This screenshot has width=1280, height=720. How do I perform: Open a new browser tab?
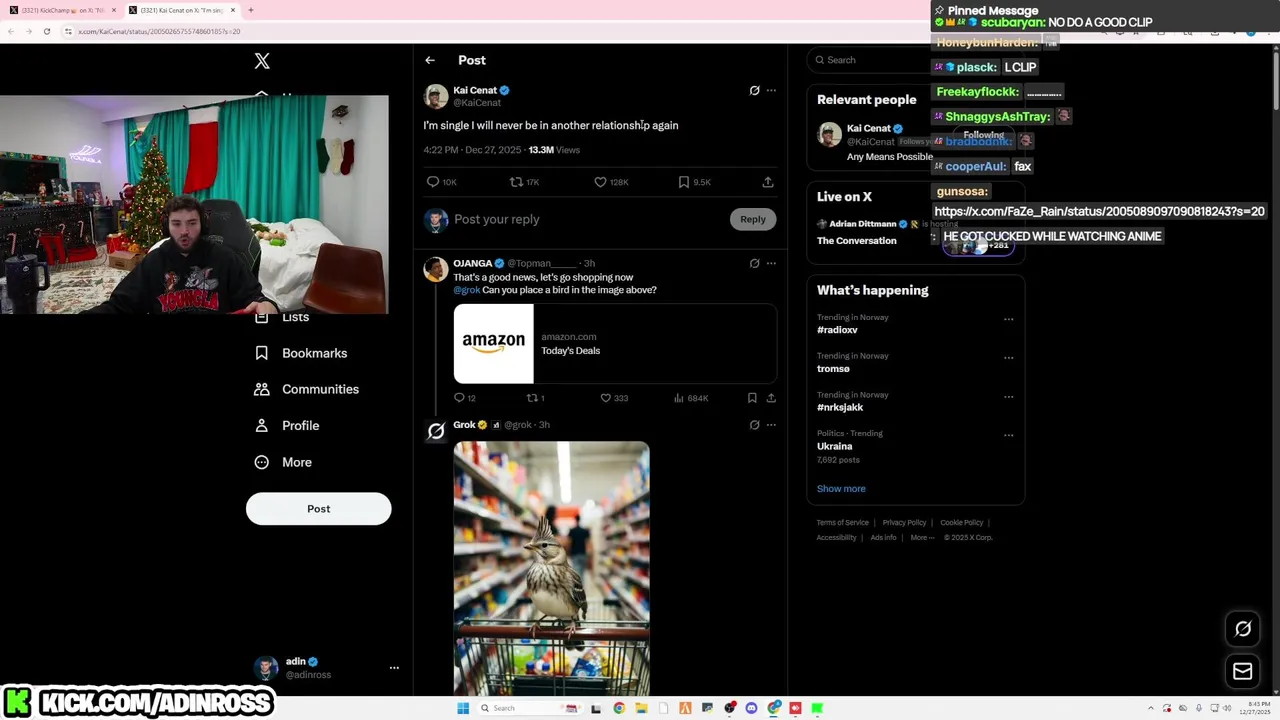click(x=251, y=10)
